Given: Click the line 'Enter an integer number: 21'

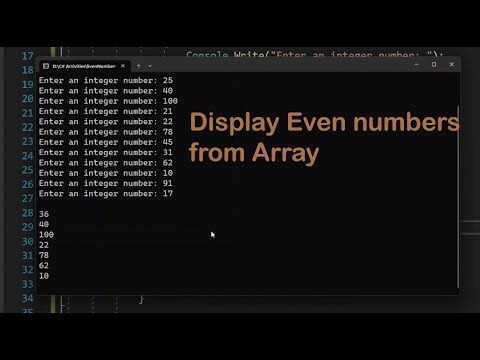Looking at the screenshot, I should (106, 111).
